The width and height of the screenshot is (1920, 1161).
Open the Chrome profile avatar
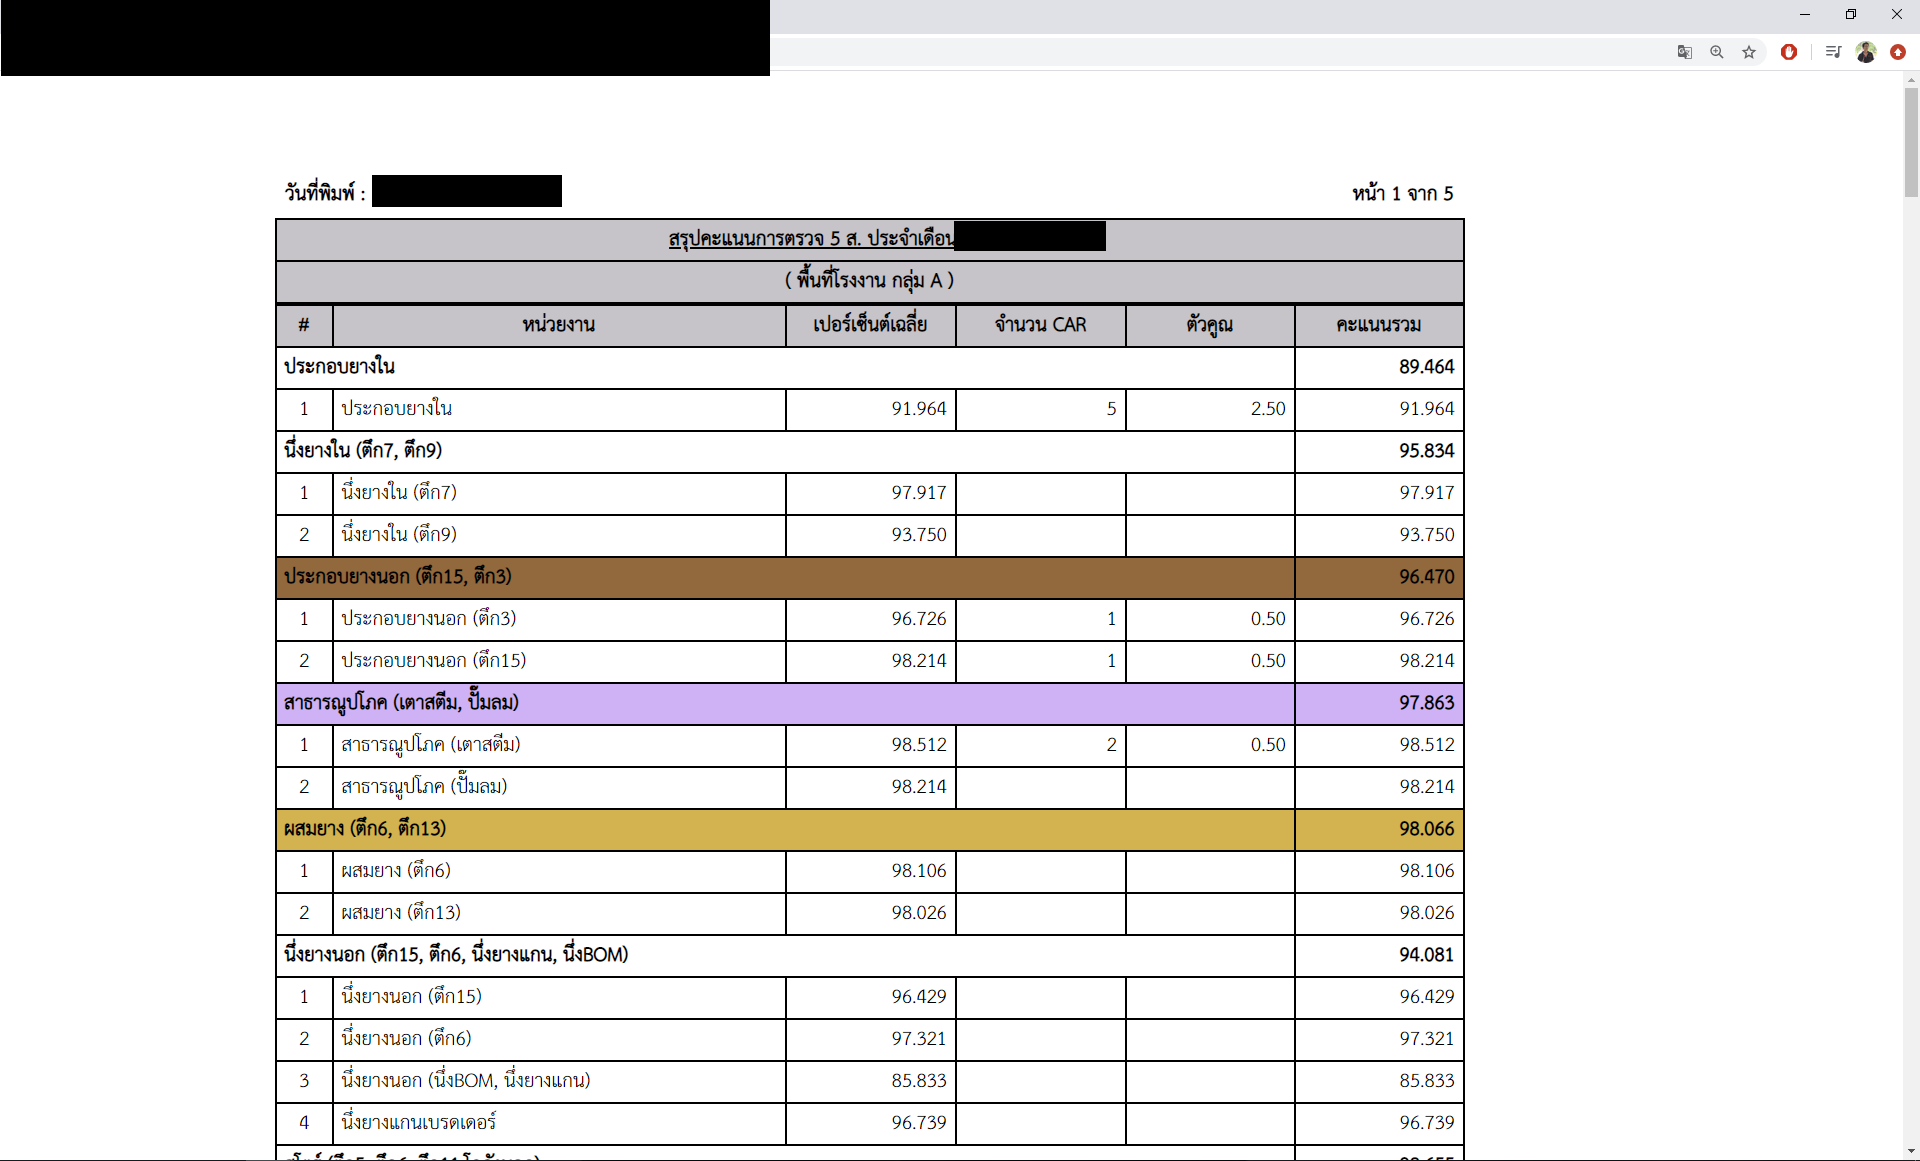[x=1866, y=52]
